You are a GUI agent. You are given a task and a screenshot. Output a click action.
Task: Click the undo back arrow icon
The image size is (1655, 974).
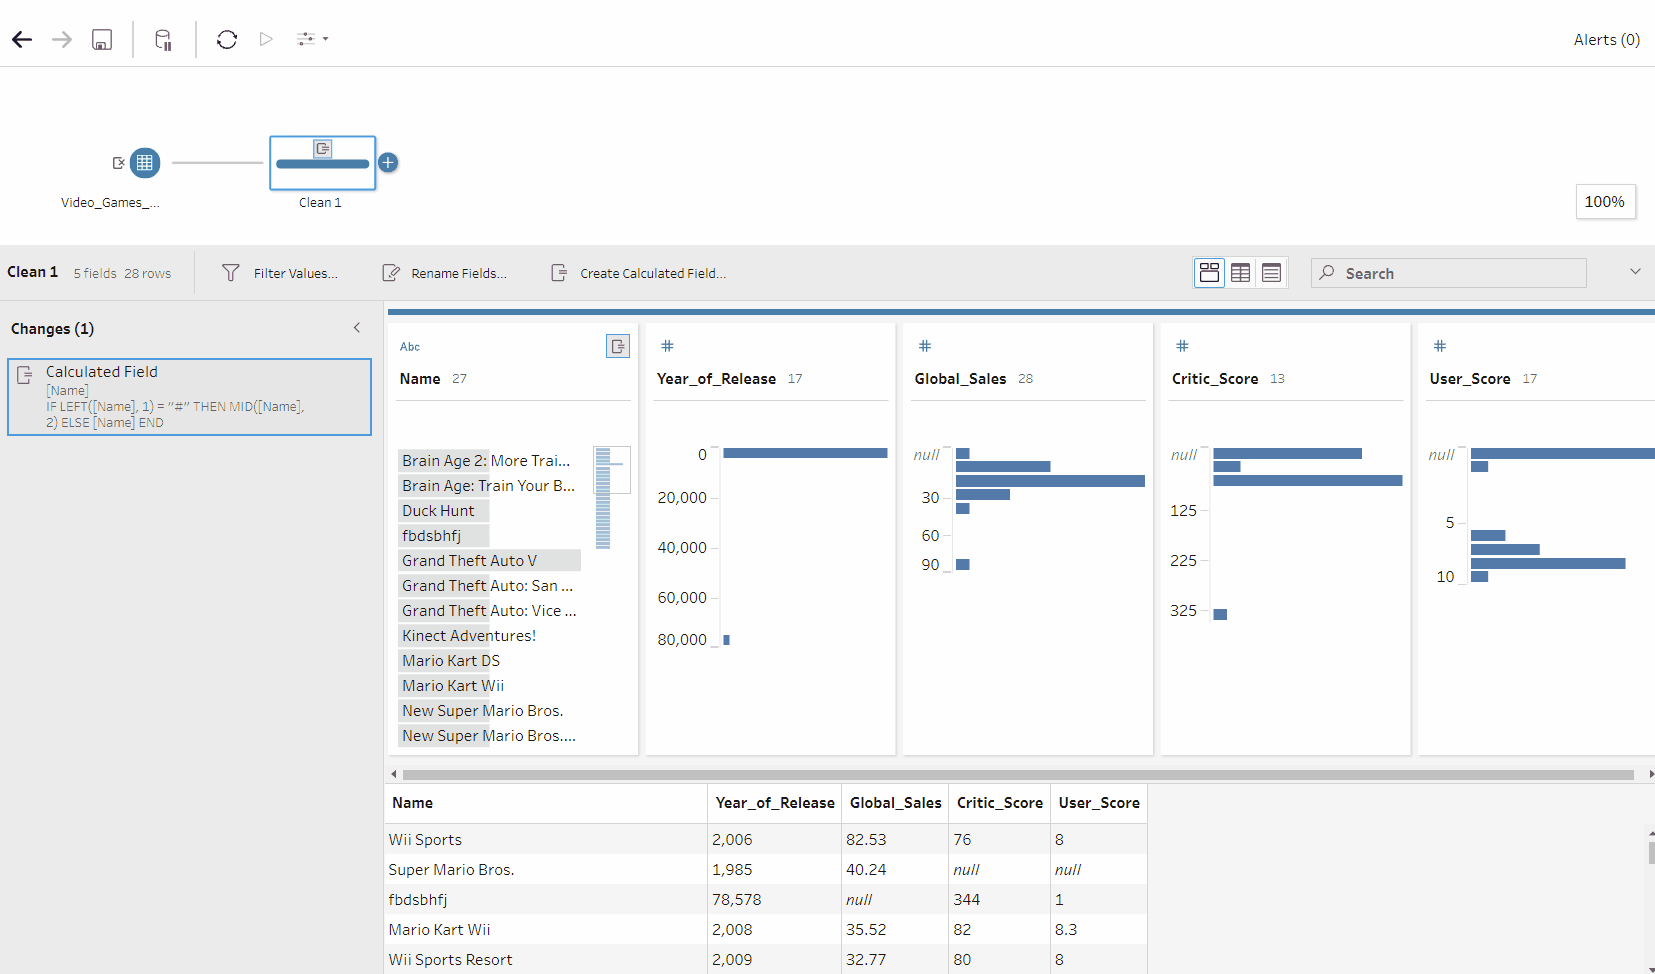tap(22, 40)
